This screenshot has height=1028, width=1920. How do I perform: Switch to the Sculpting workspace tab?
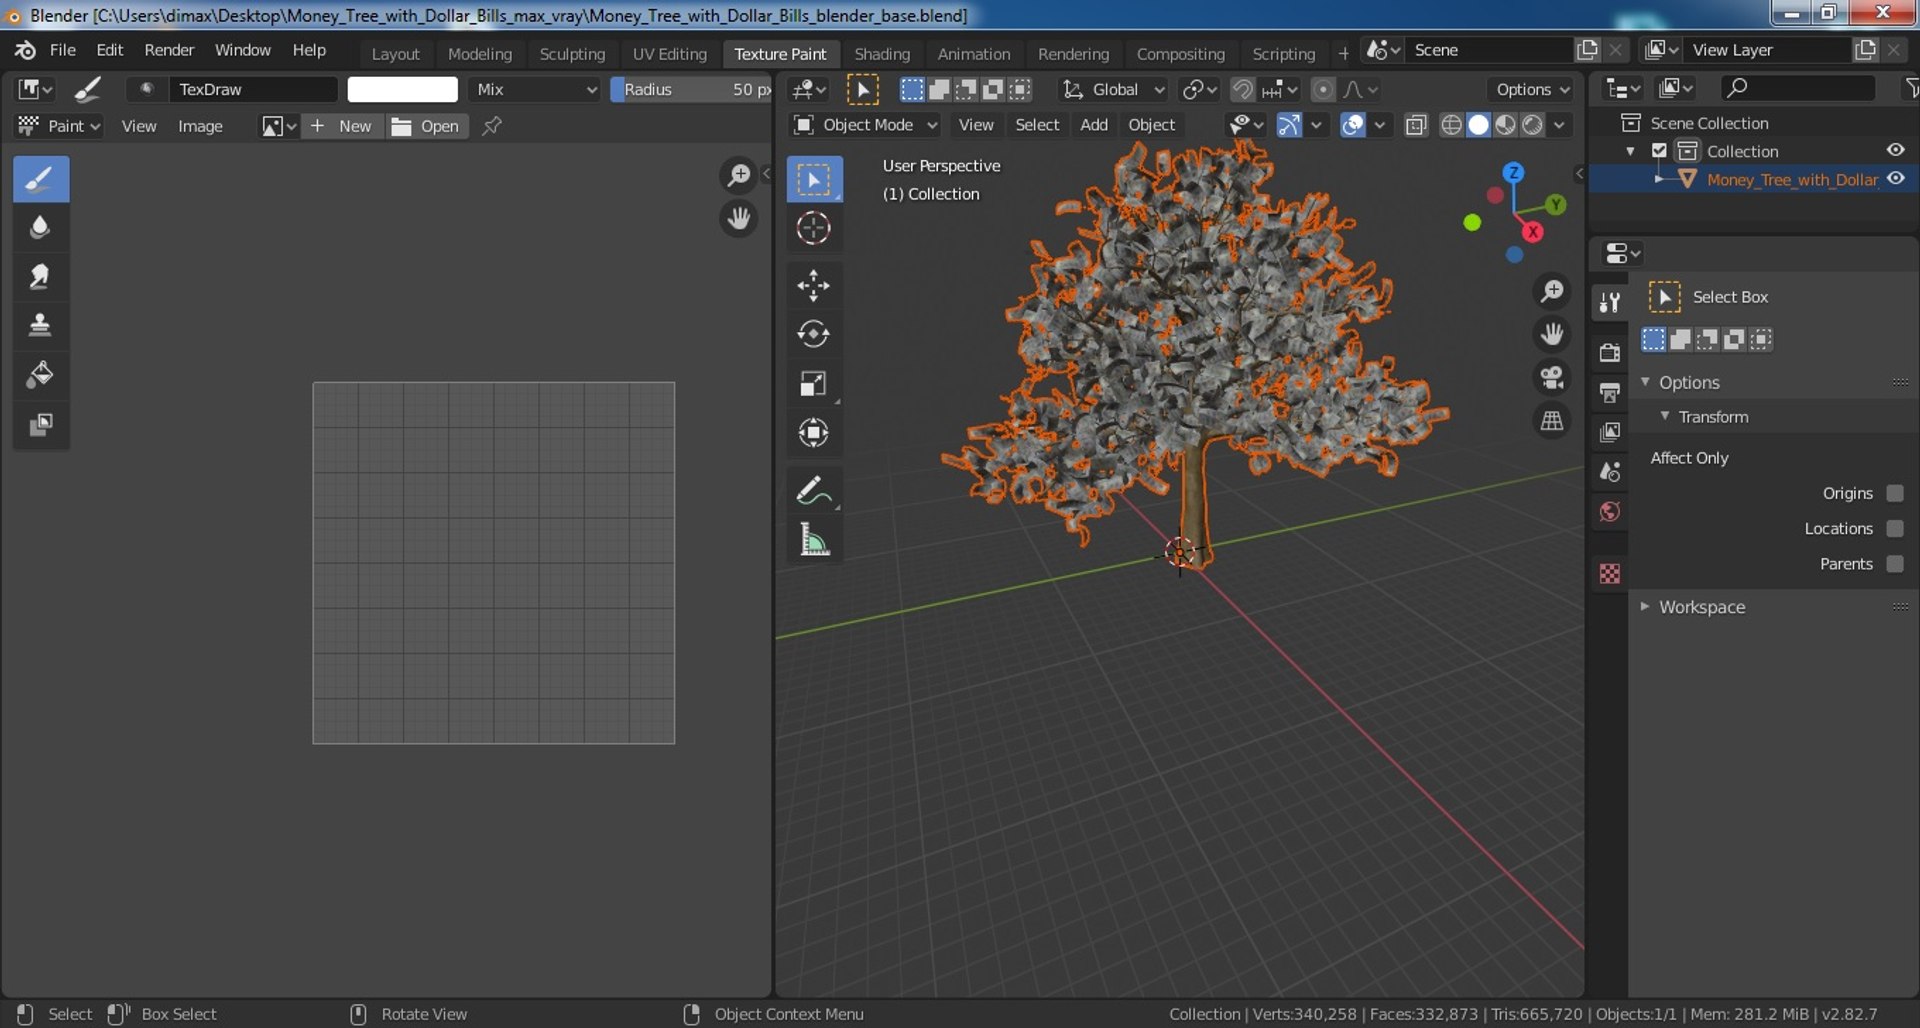(572, 54)
